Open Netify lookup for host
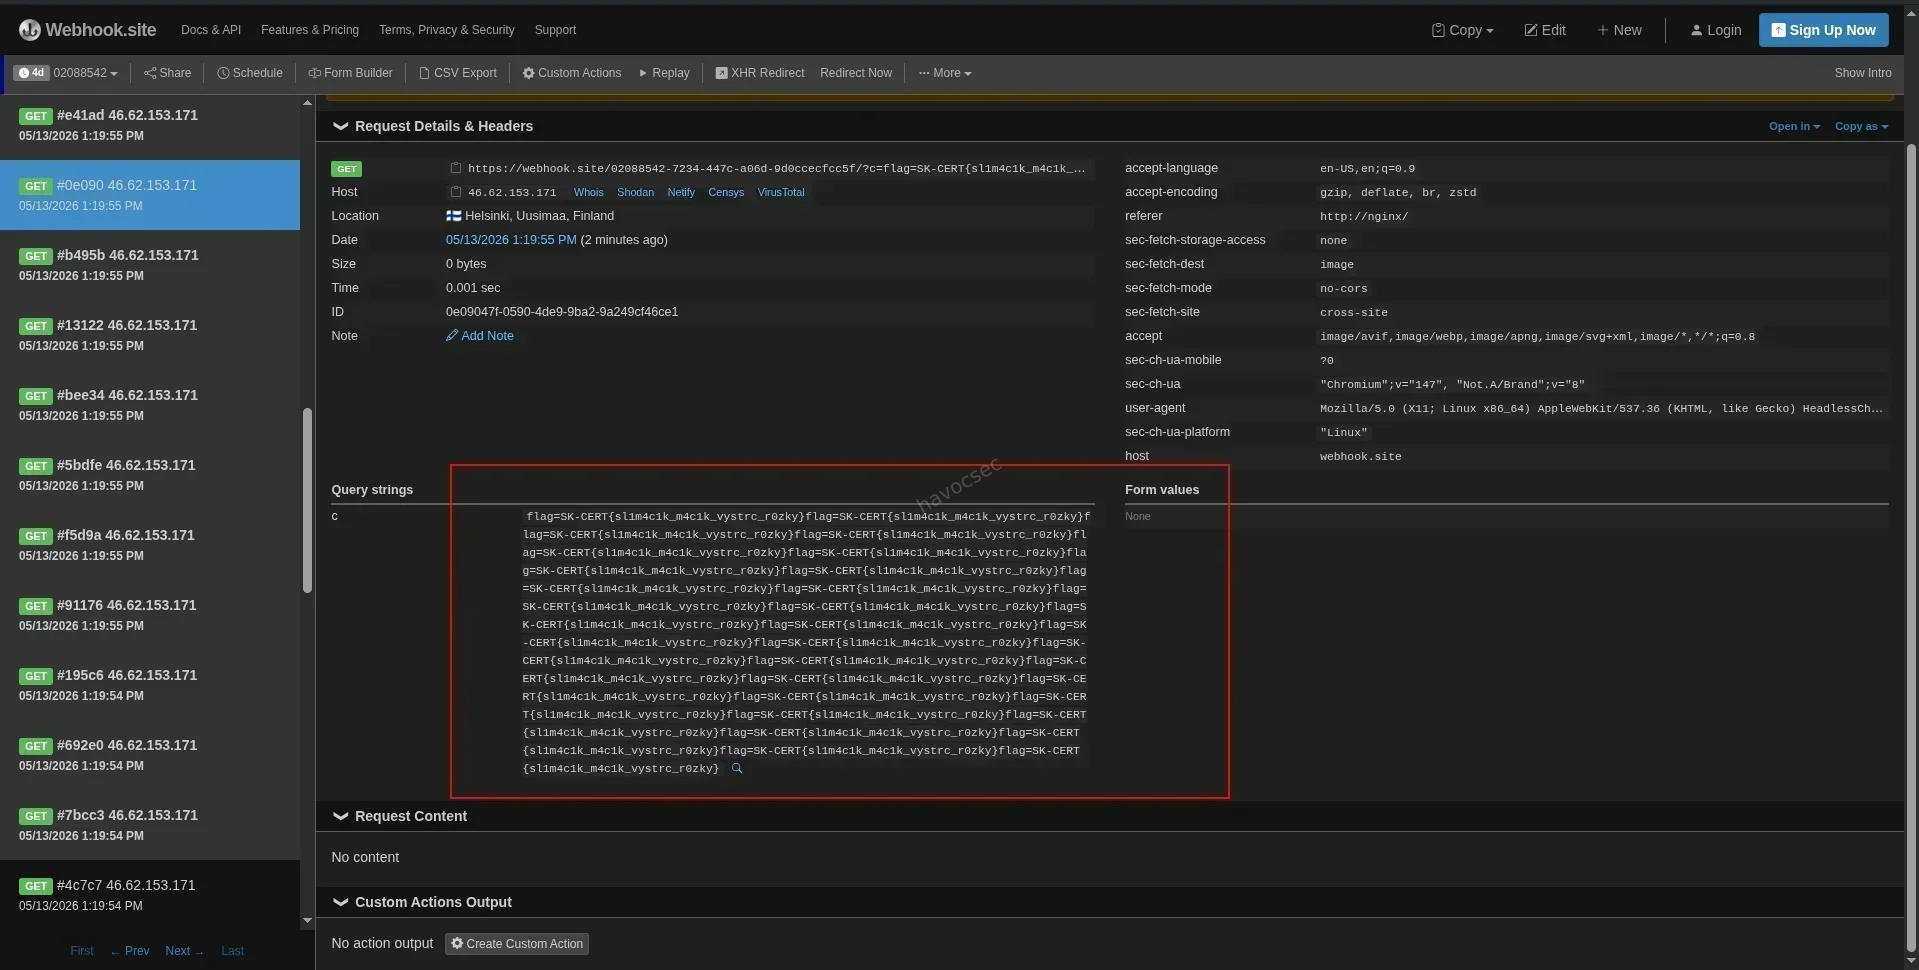Screen dimensions: 1919x970 (681, 192)
